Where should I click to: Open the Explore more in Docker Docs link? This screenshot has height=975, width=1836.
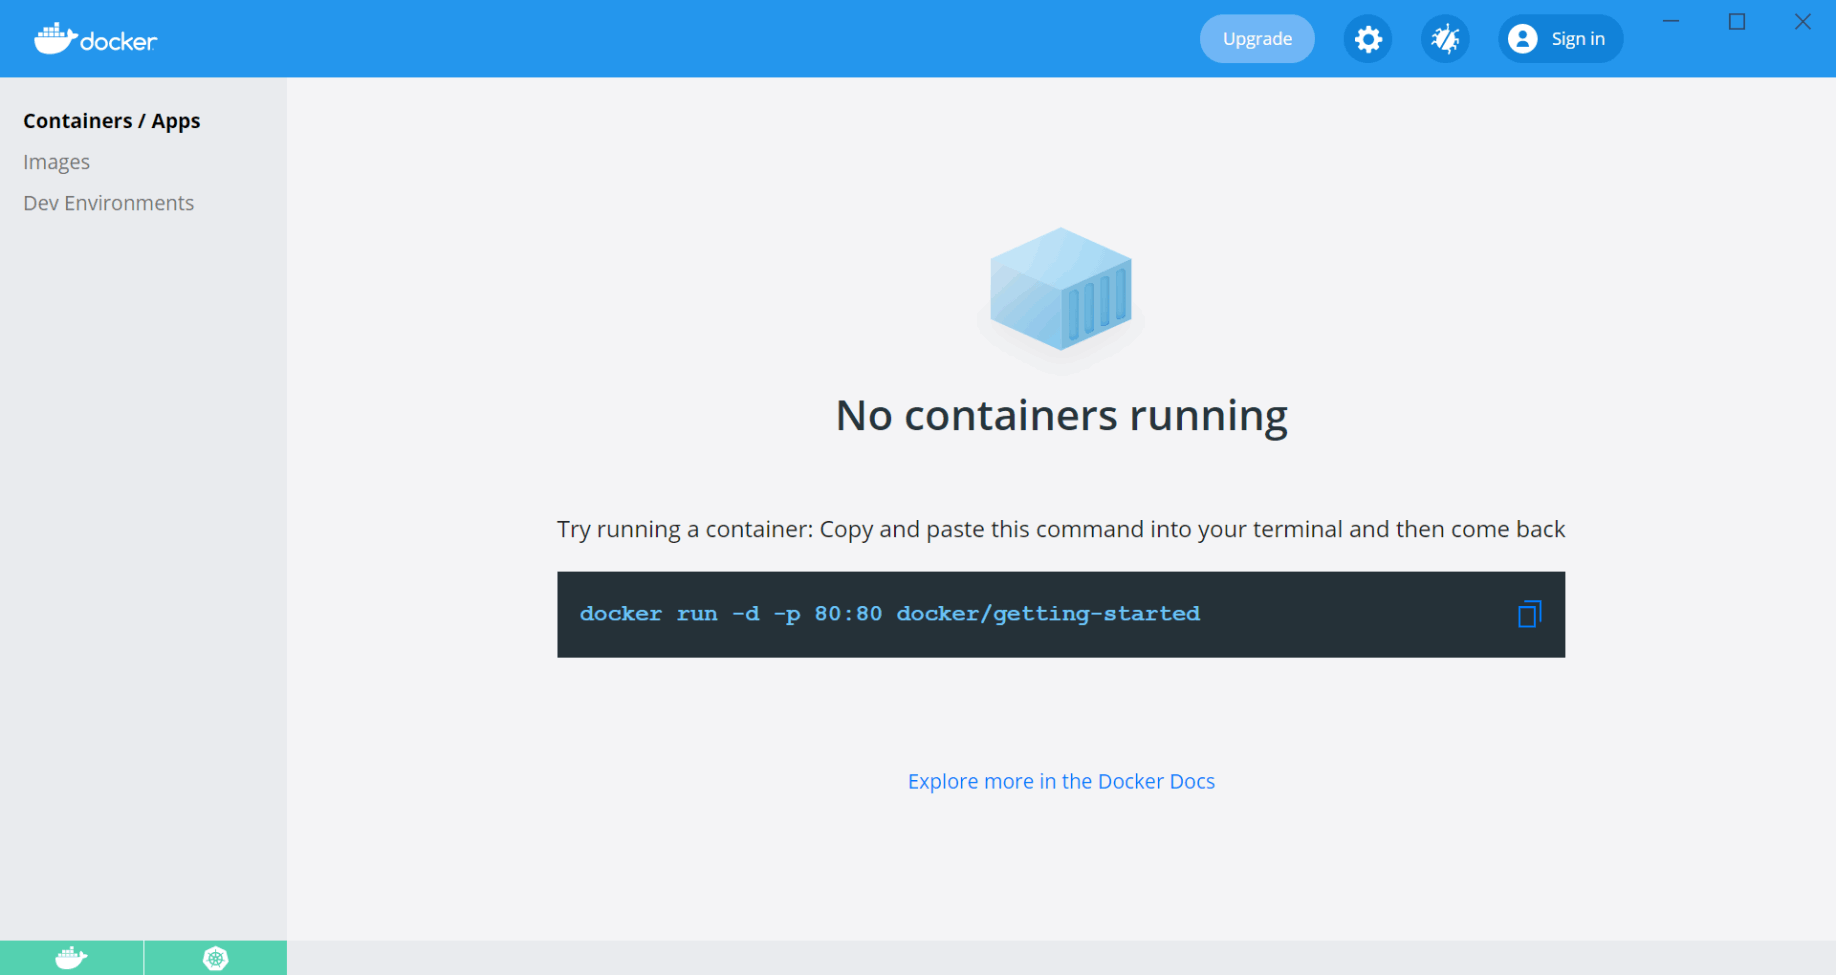[1061, 781]
